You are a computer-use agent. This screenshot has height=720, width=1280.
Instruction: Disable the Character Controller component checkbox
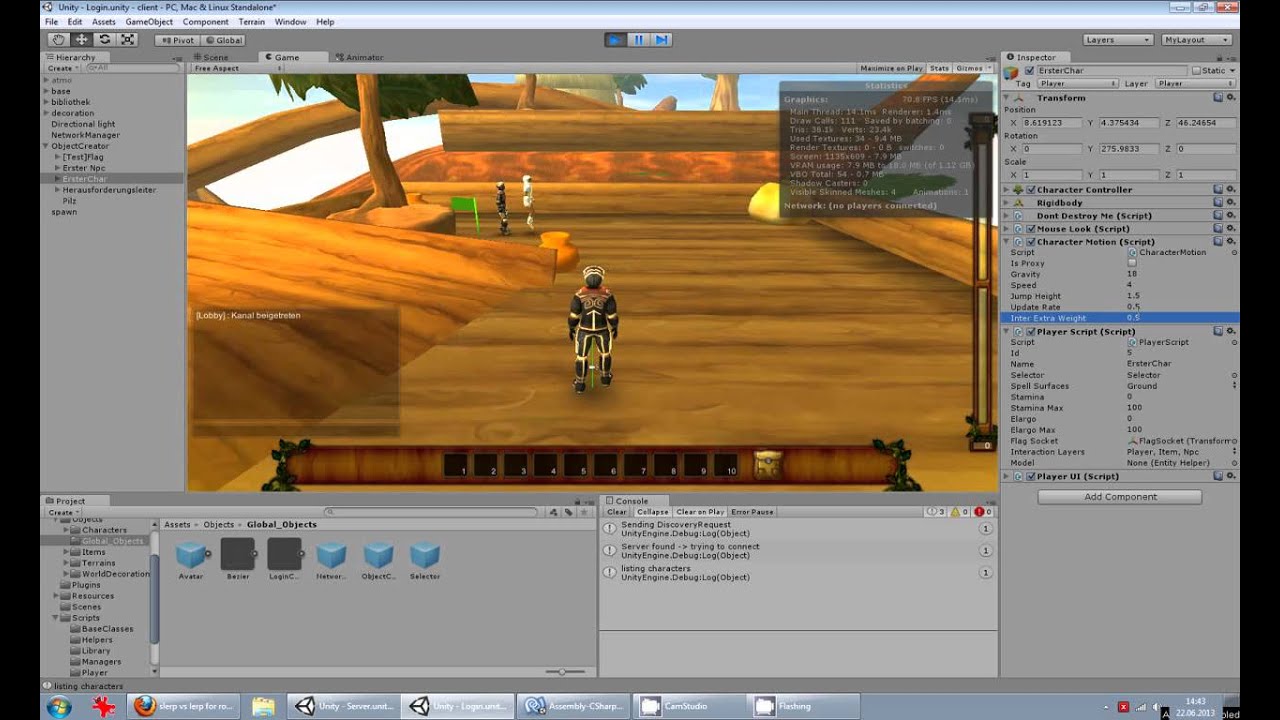(1030, 189)
